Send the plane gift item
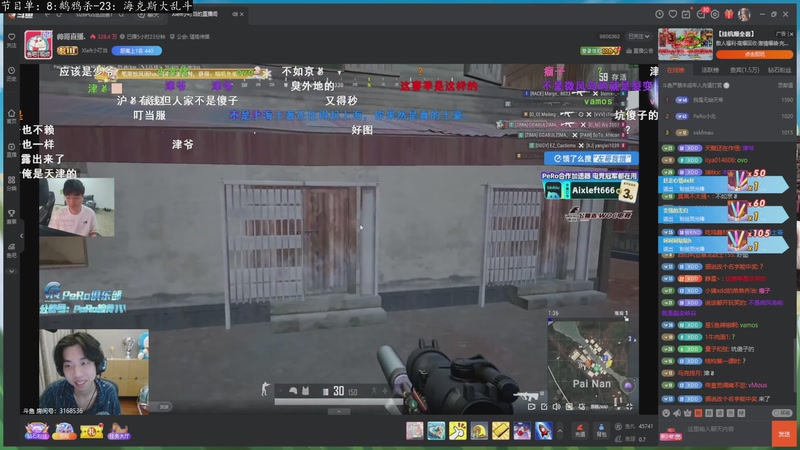This screenshot has width=800, height=450. coord(521,431)
